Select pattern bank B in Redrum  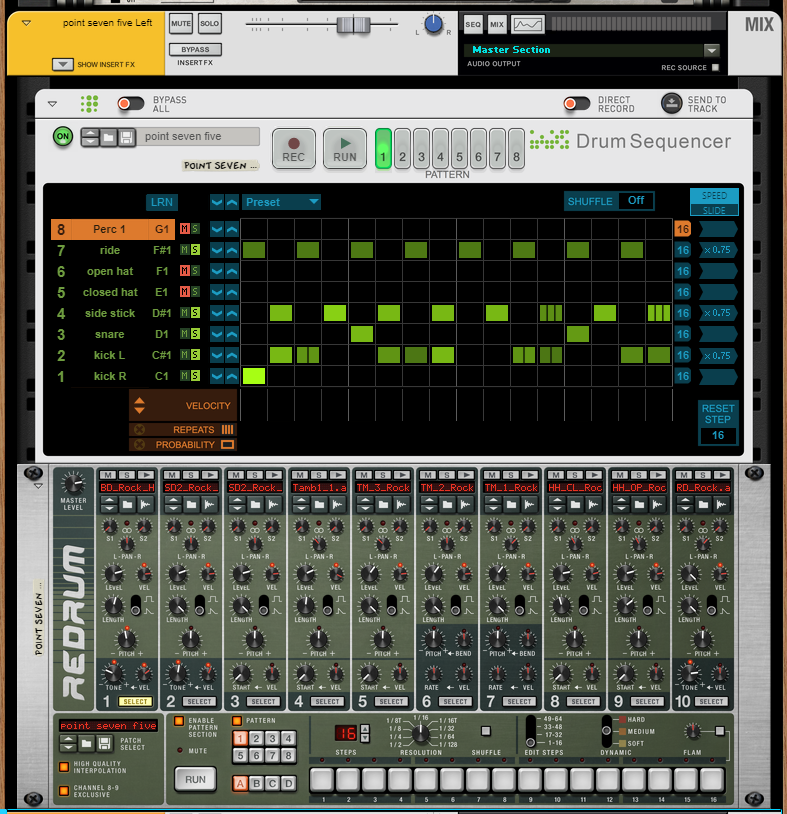coord(257,783)
